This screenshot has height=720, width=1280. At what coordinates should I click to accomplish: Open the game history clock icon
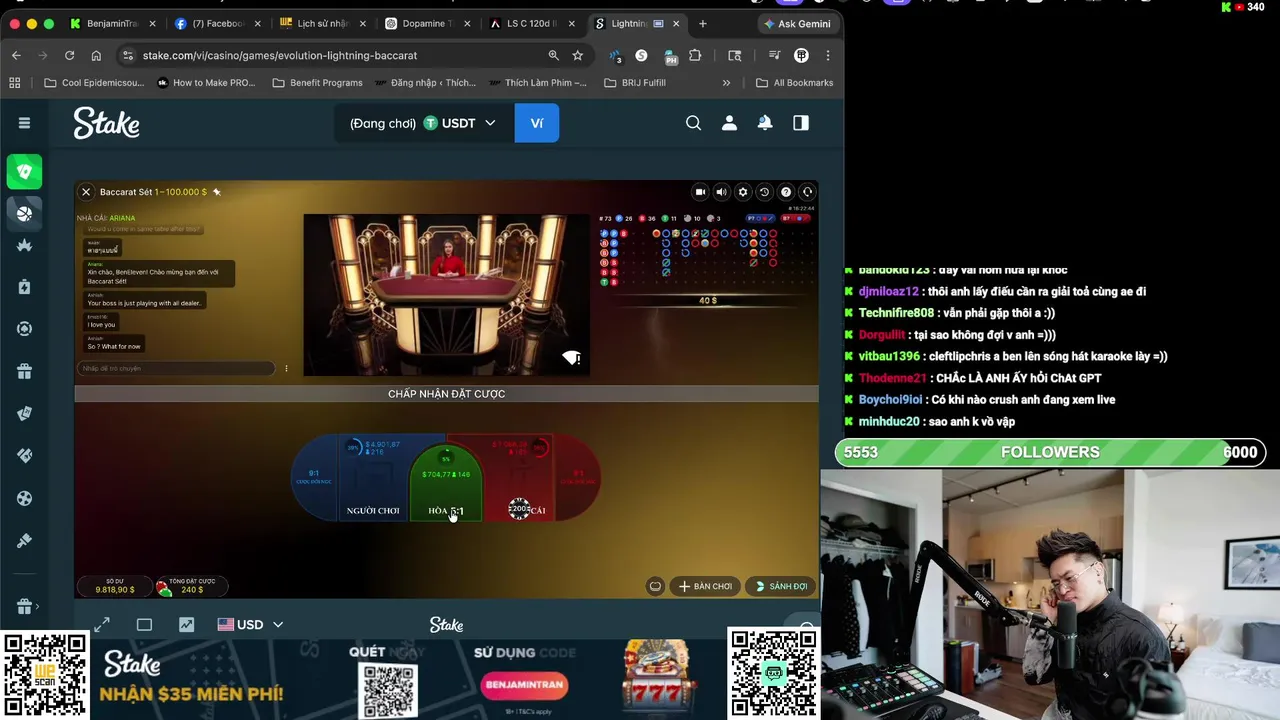[764, 192]
